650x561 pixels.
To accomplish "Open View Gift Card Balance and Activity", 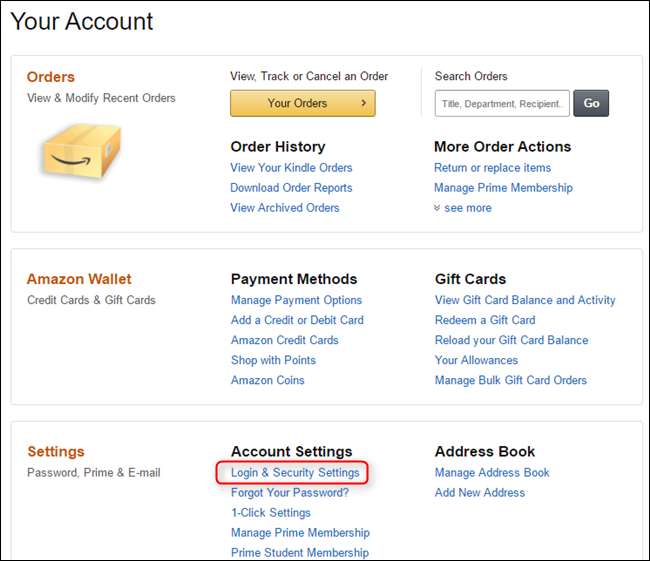I will (x=525, y=300).
